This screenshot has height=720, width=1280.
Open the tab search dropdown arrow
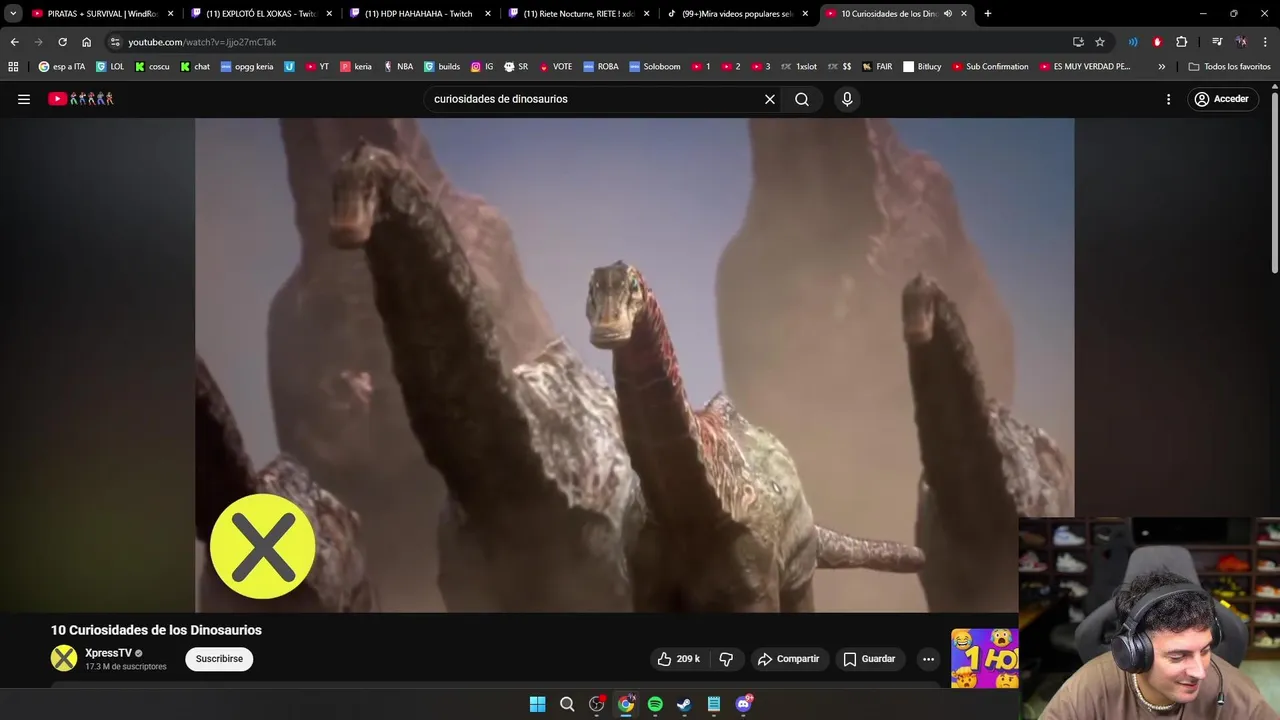point(13,14)
